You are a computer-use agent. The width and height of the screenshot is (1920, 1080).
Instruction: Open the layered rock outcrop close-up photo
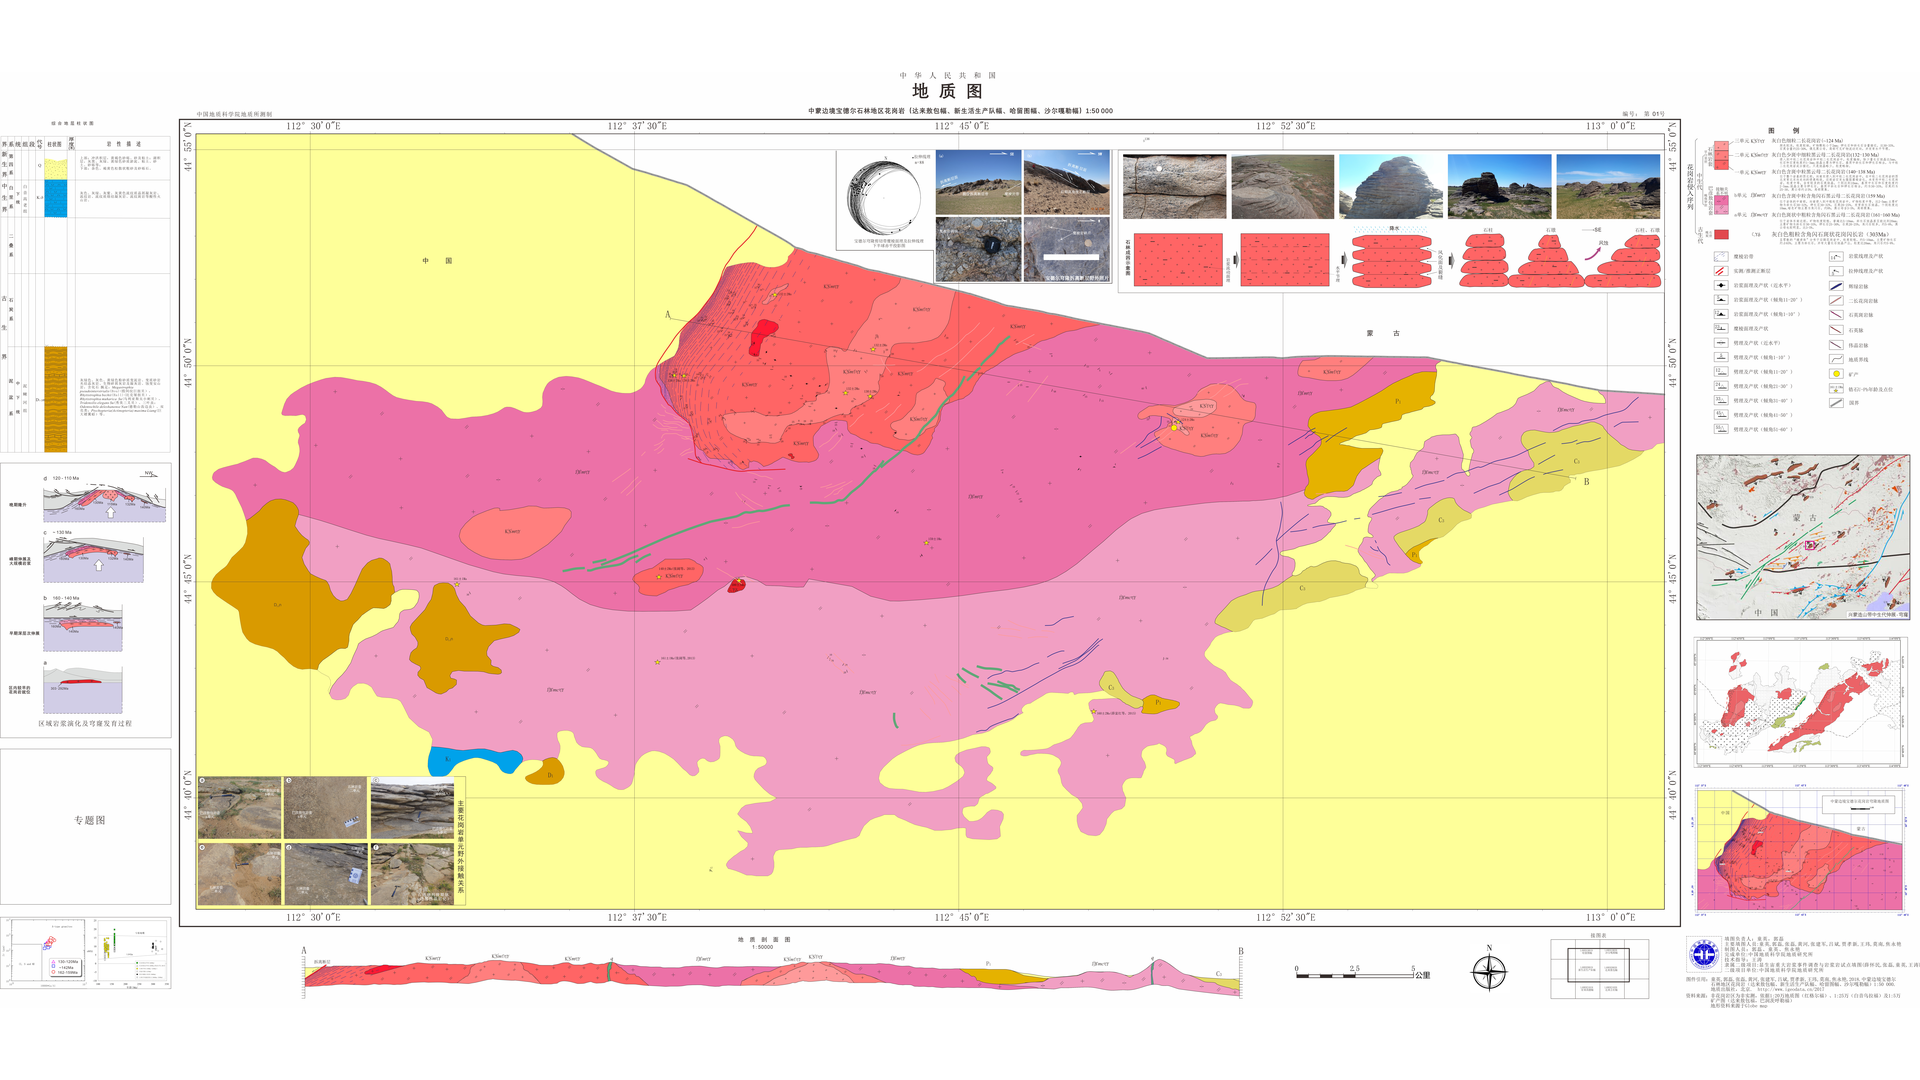tap(1174, 186)
